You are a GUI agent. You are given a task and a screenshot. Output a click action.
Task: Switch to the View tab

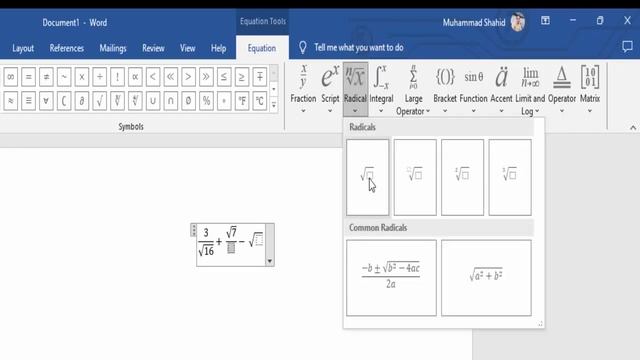(x=187, y=48)
